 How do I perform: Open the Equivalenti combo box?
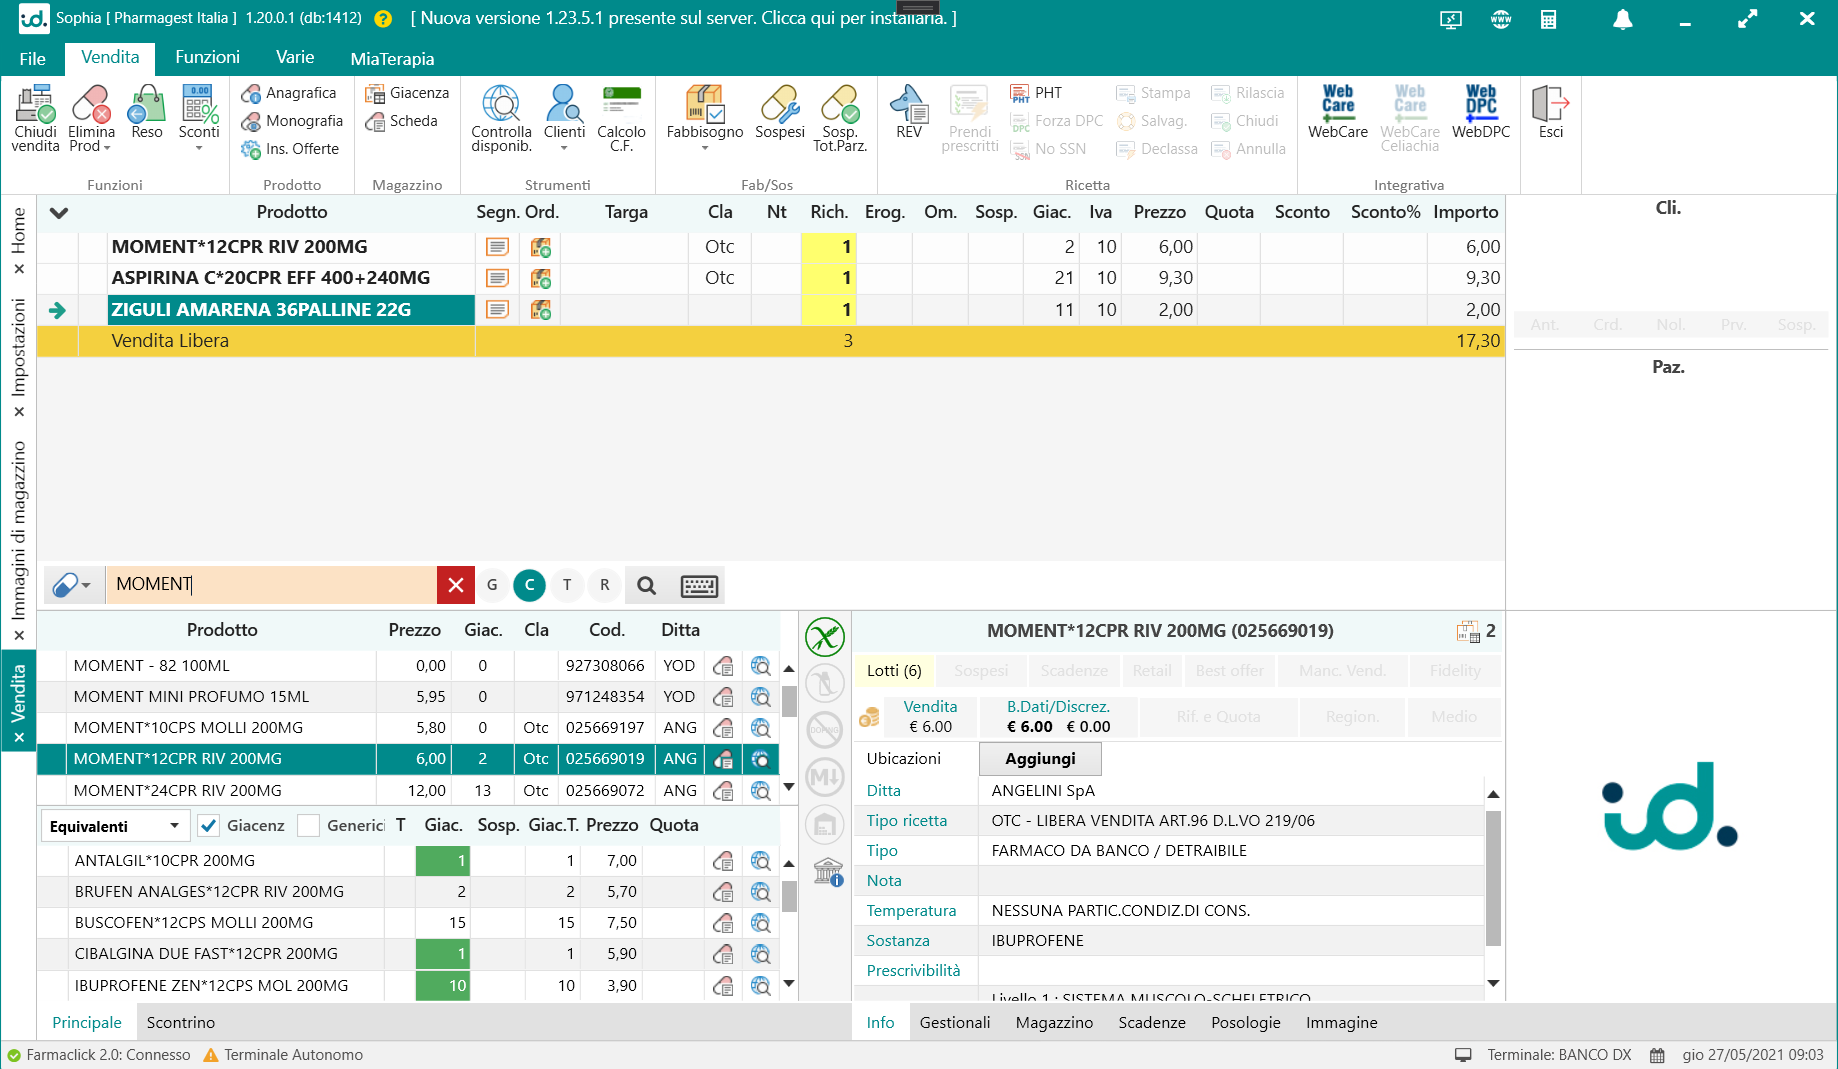[x=115, y=826]
